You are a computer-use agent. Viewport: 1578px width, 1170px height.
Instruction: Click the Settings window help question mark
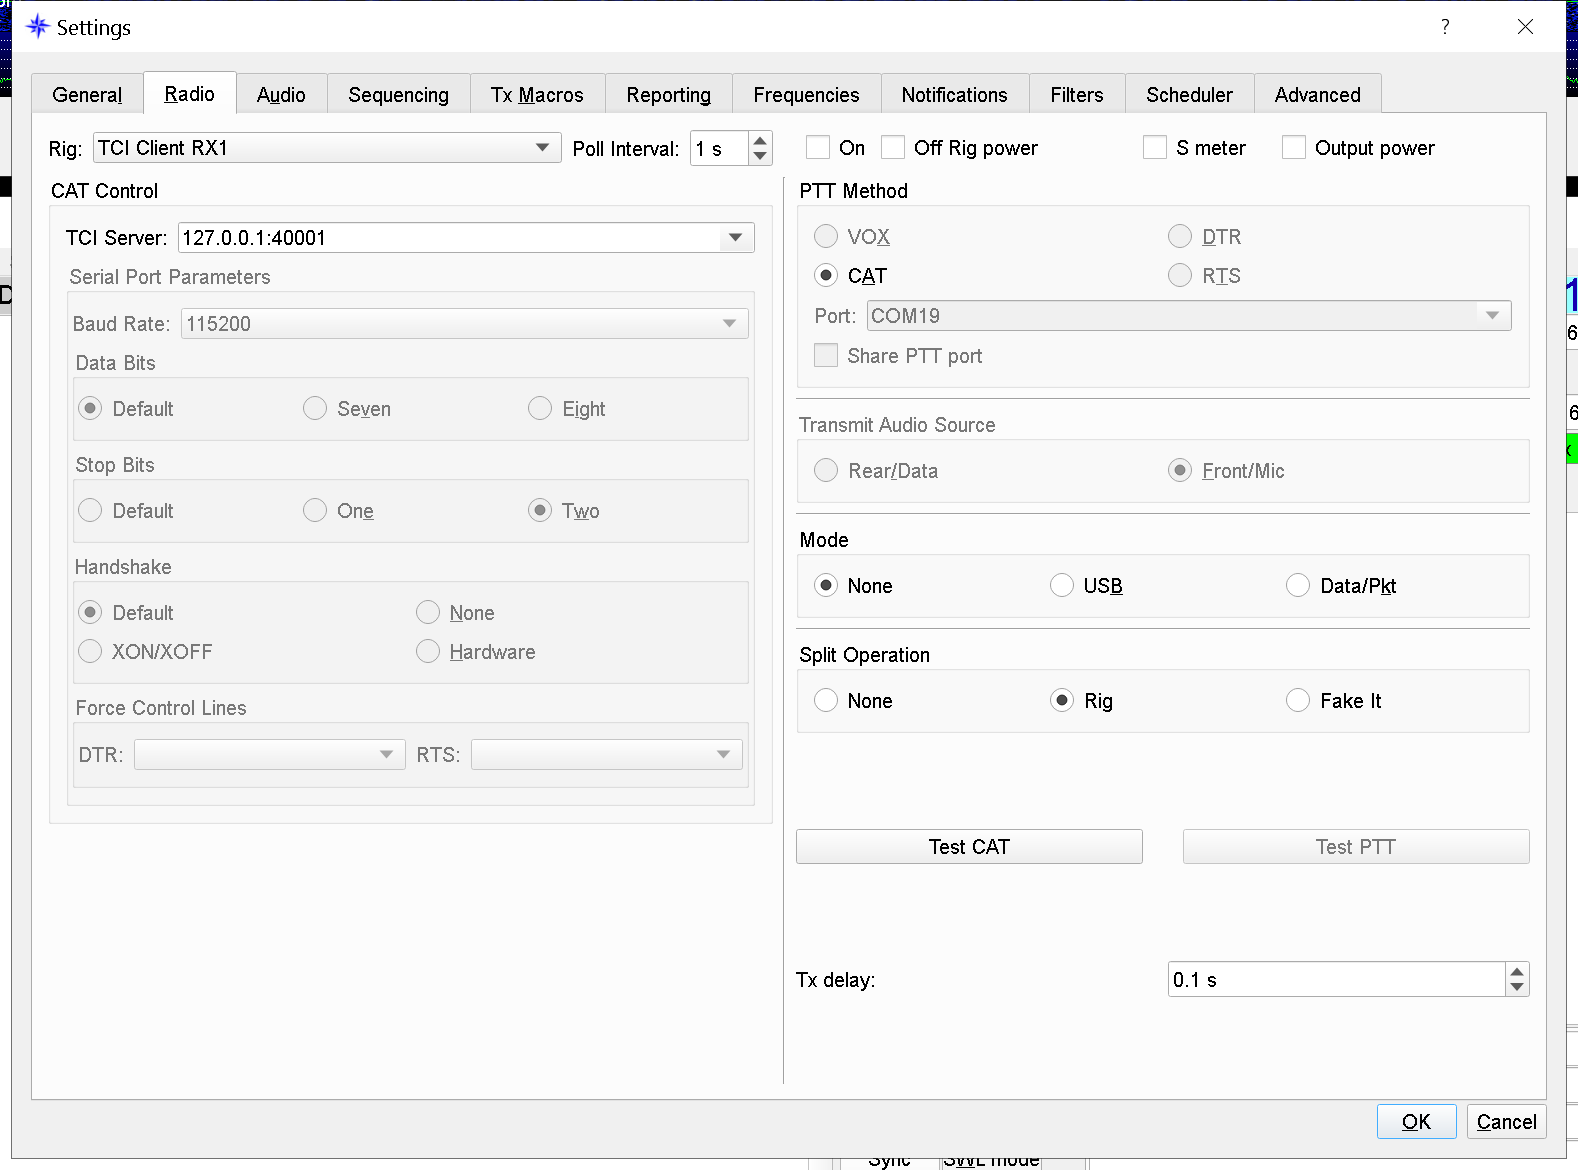(1445, 27)
